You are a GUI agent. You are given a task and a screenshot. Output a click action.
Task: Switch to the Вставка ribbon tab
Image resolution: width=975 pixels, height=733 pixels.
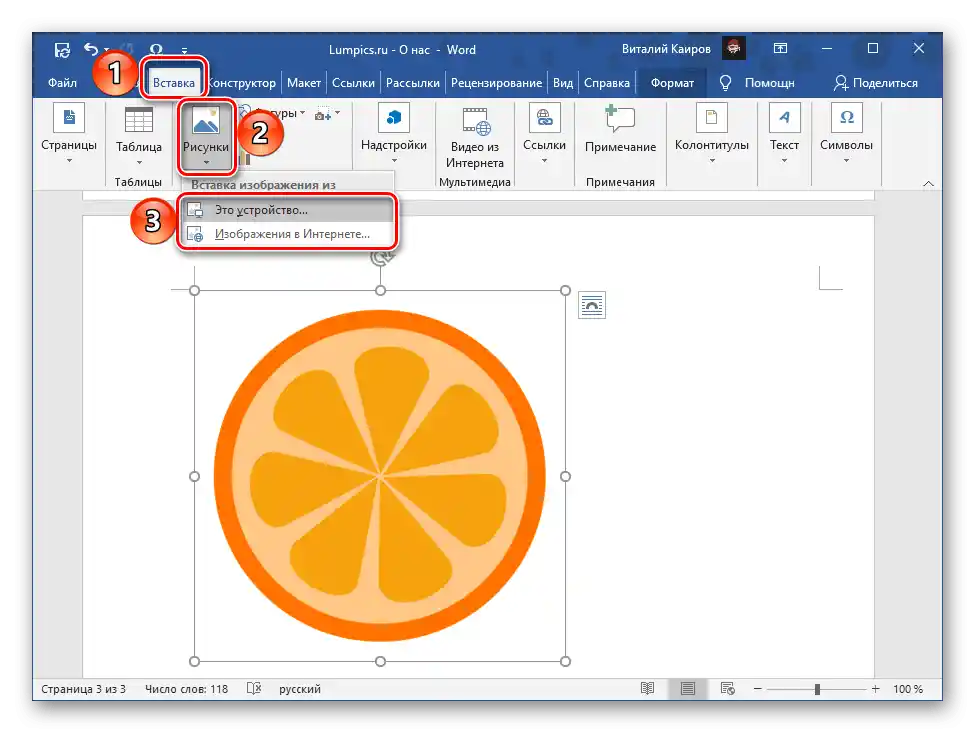(173, 83)
